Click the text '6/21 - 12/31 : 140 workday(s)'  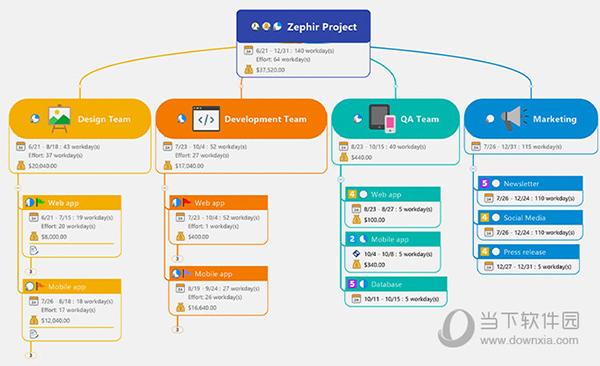[295, 51]
